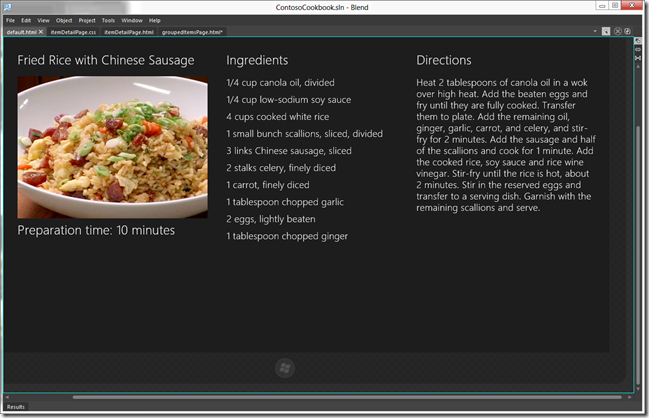Close the default.html tab
Screen dimensions: 649x418
coord(41,32)
